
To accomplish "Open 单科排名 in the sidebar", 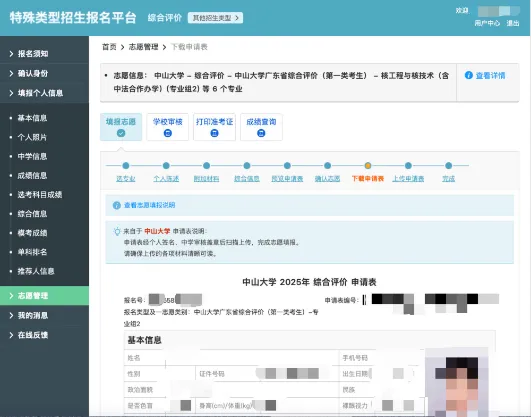I will pos(32,252).
